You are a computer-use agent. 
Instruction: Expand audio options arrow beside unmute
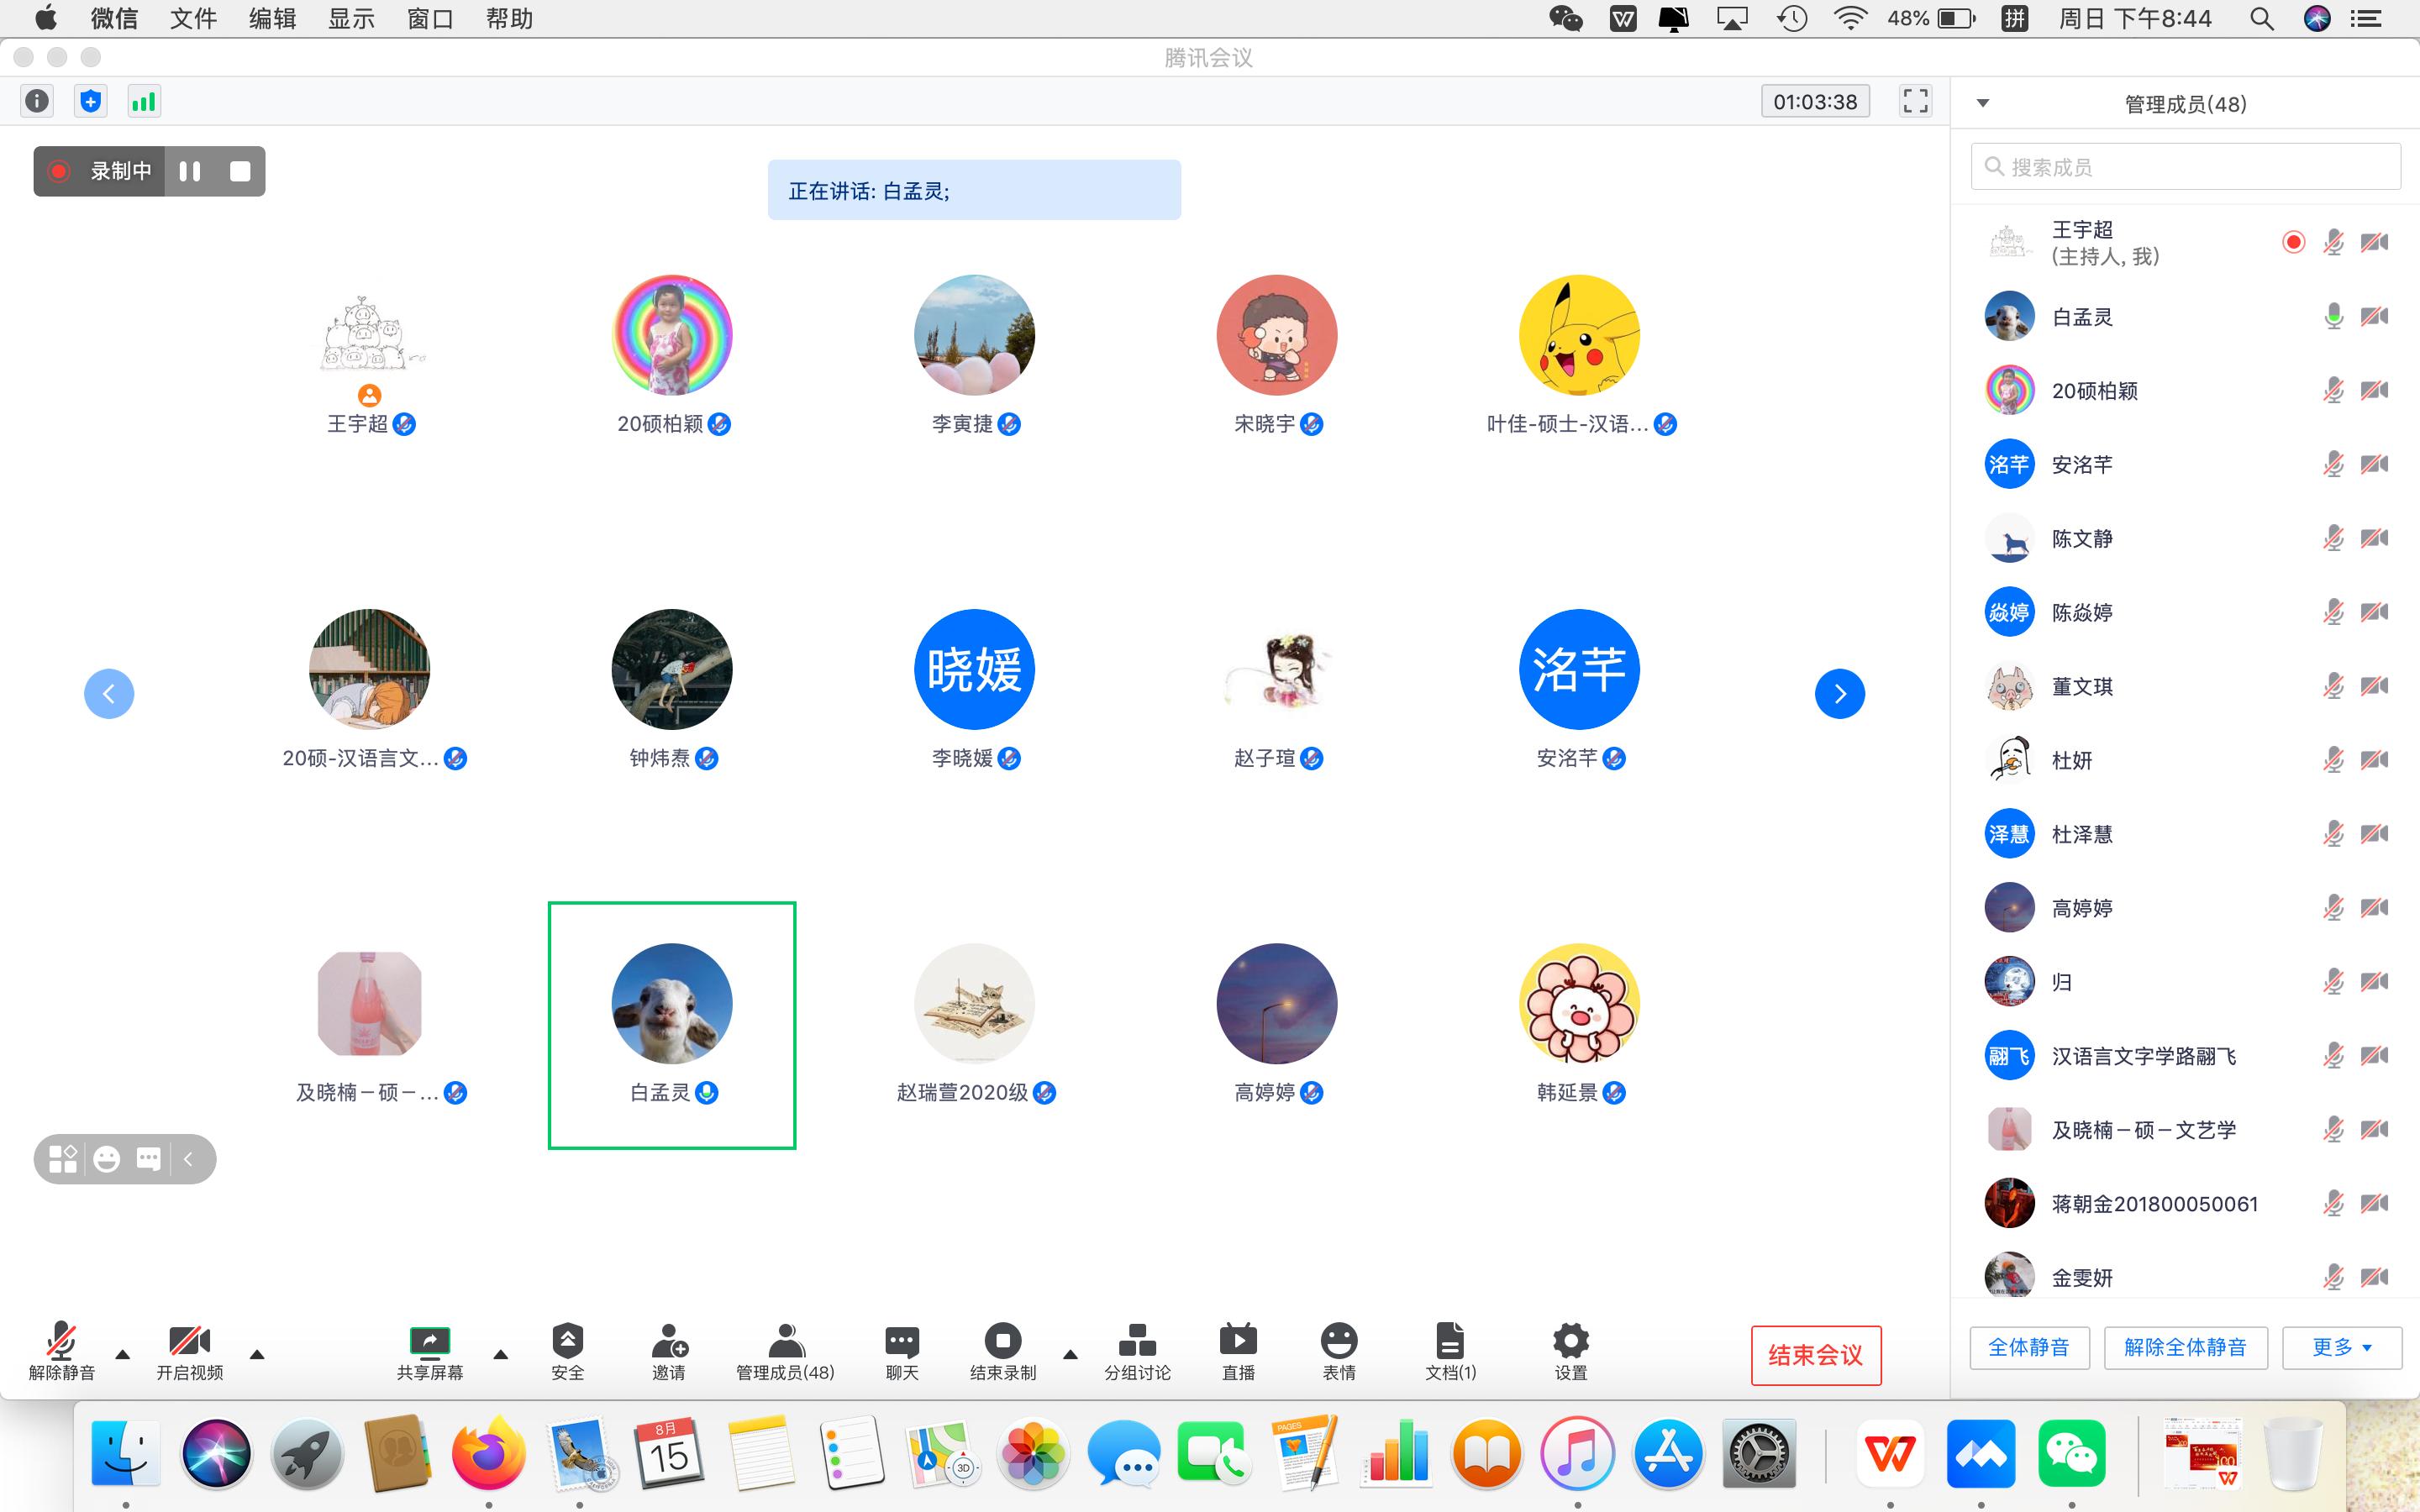(123, 1355)
